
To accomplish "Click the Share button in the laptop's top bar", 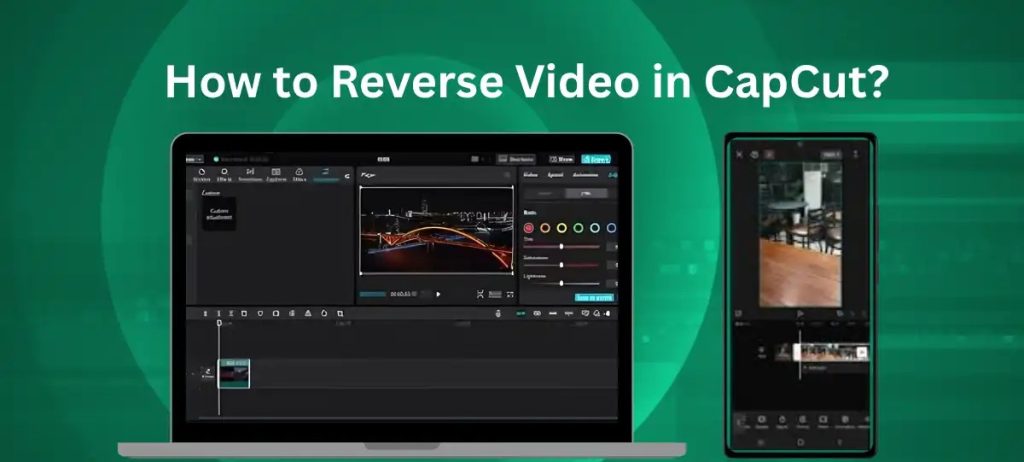I will [x=561, y=159].
